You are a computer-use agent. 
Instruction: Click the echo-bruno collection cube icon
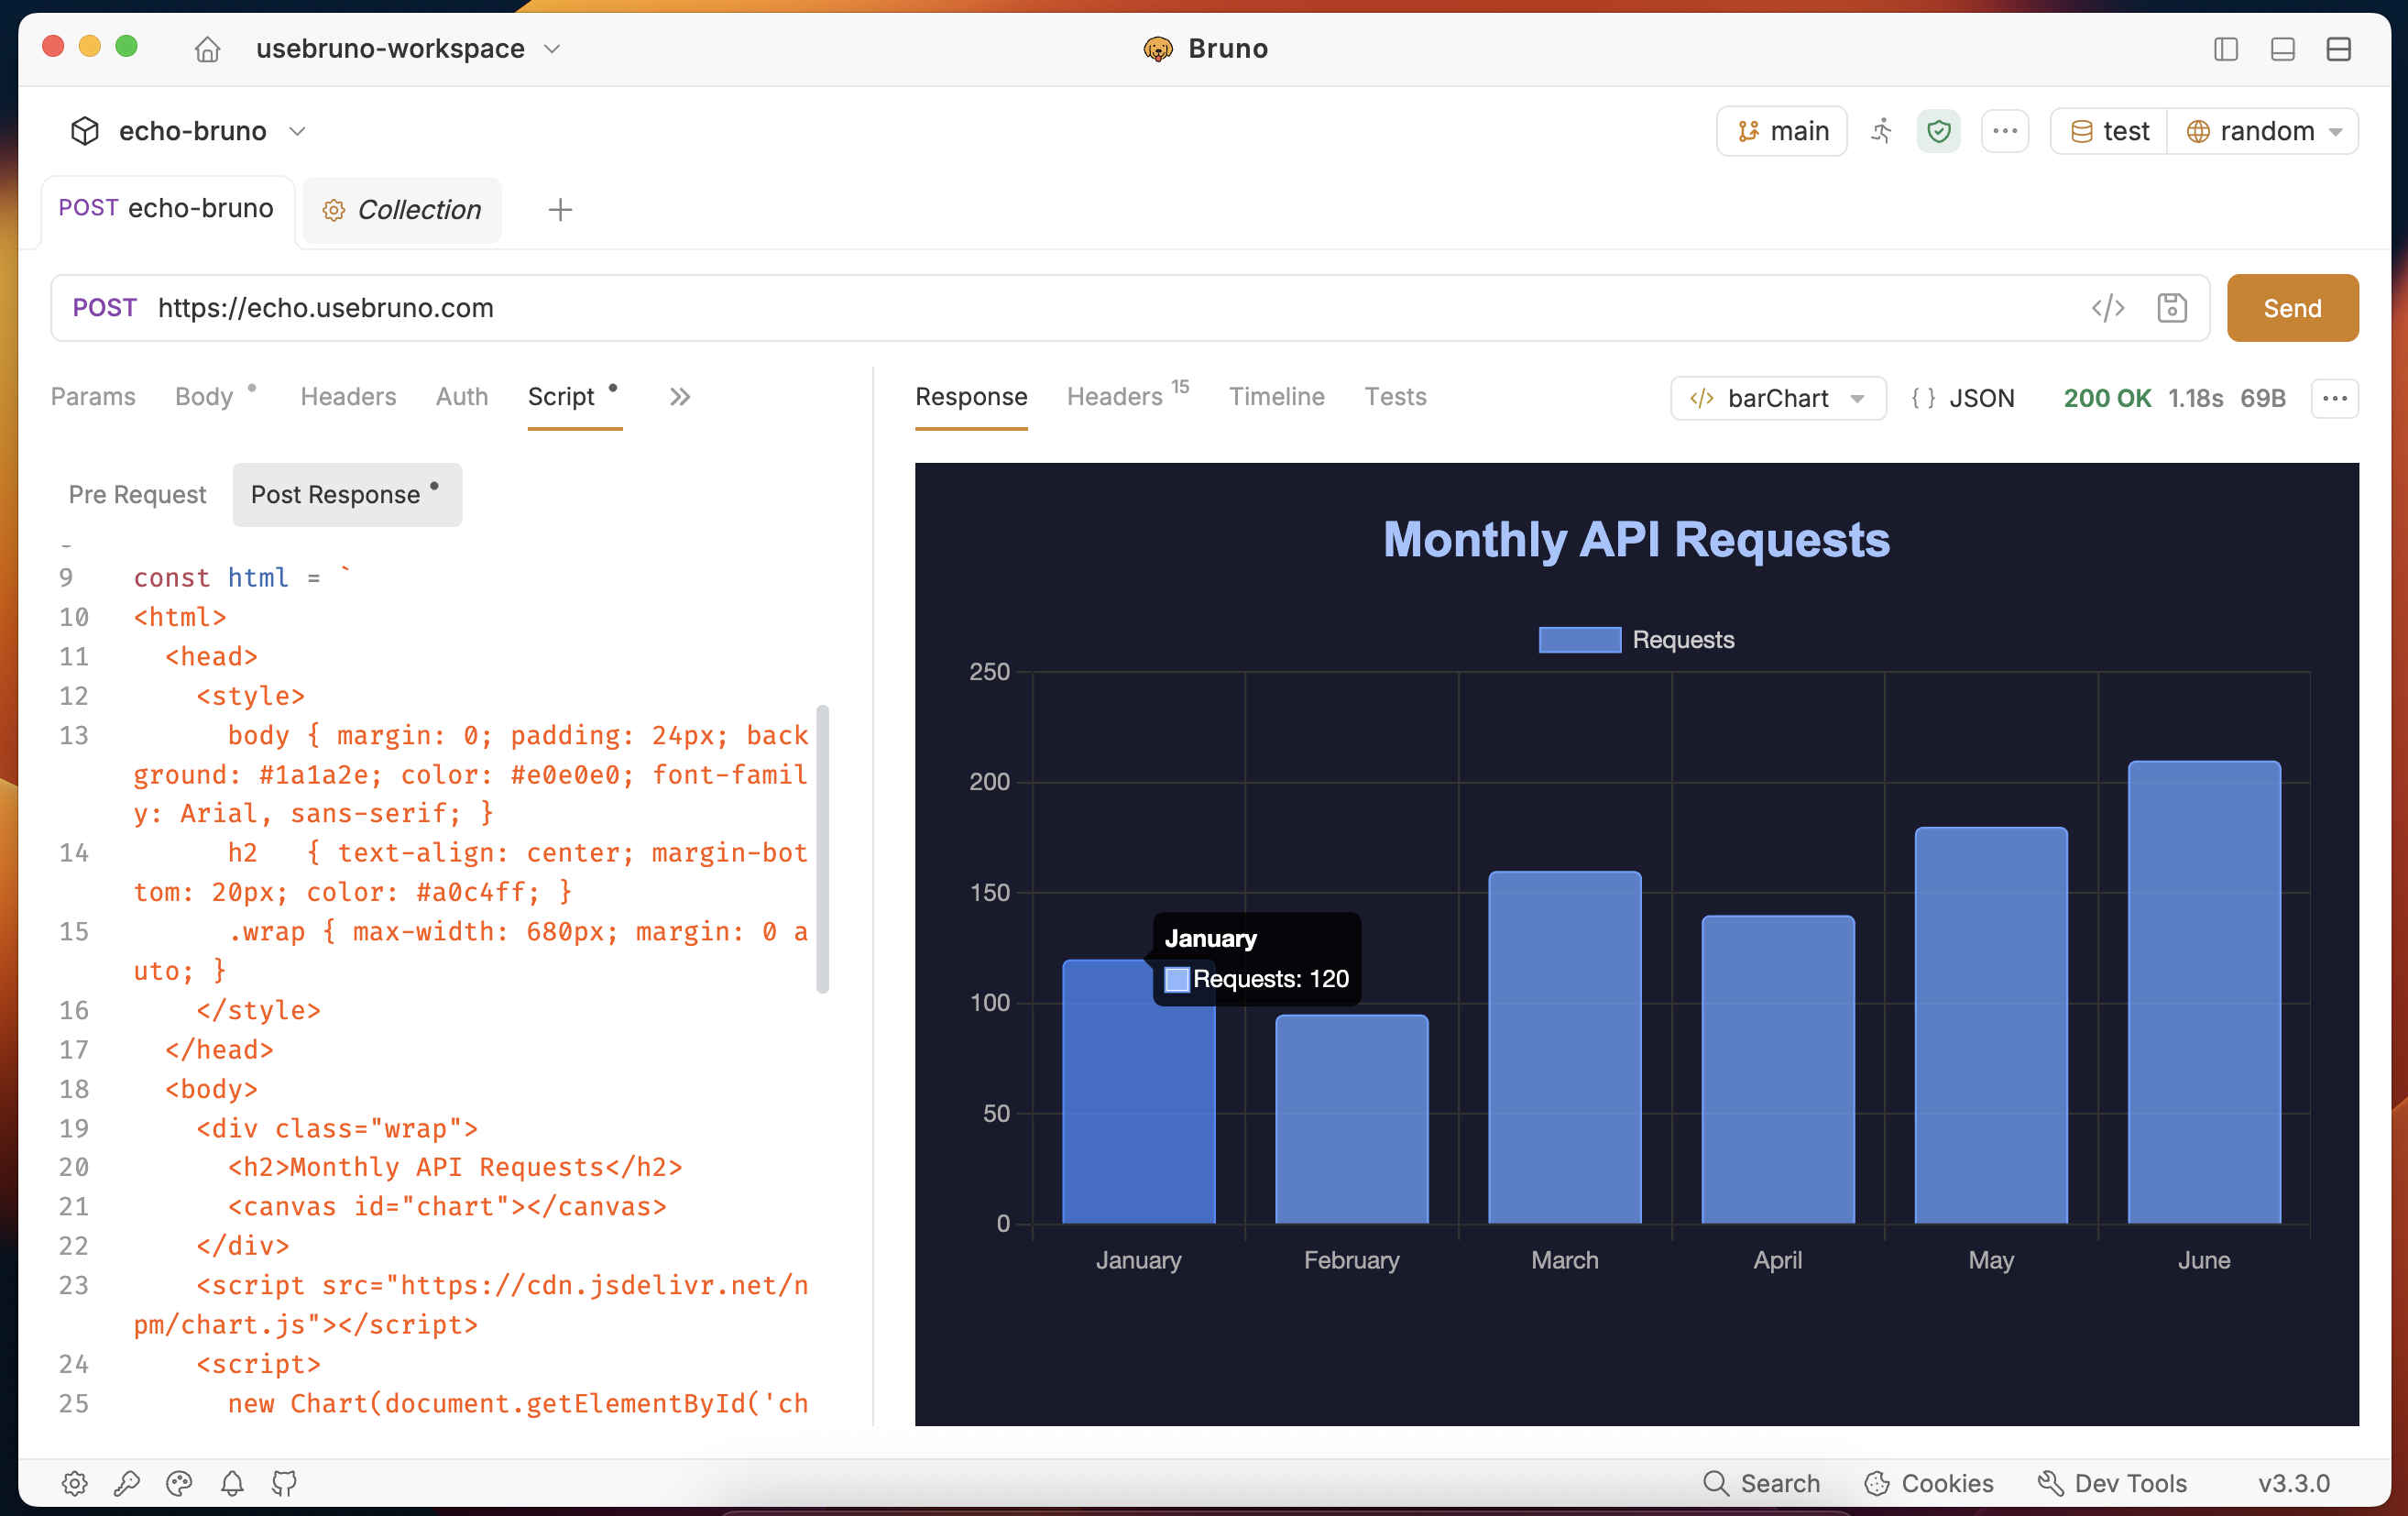click(85, 131)
